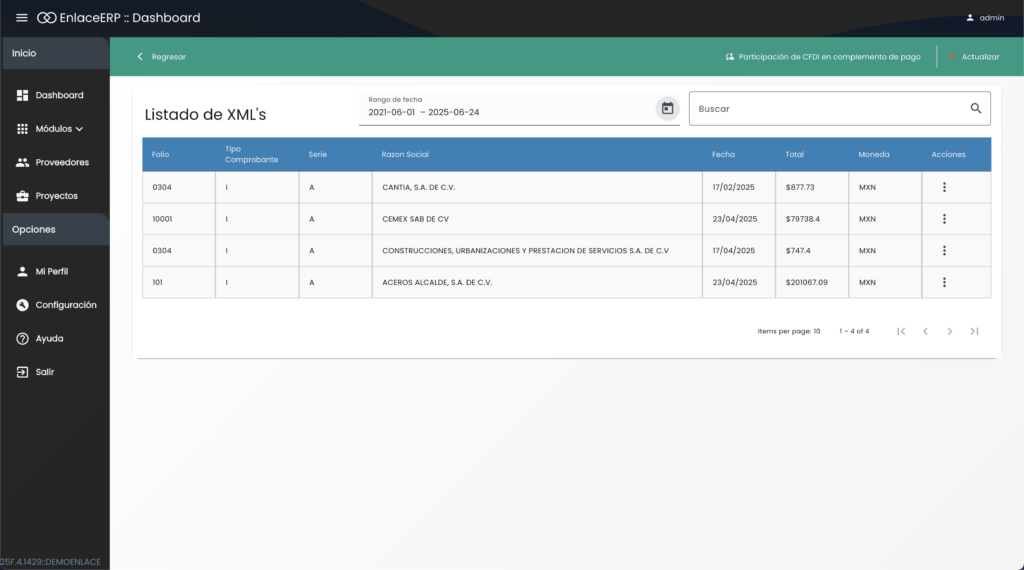The height and width of the screenshot is (570, 1024).
Task: Click the ACEROS ALCALDE, S.A. DE C.V. name
Action: point(437,282)
